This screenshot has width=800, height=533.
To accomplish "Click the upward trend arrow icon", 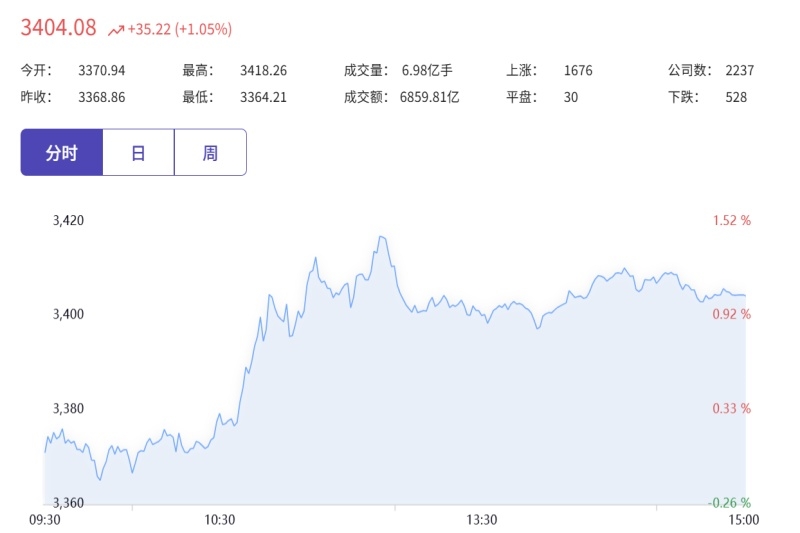I will 116,30.
